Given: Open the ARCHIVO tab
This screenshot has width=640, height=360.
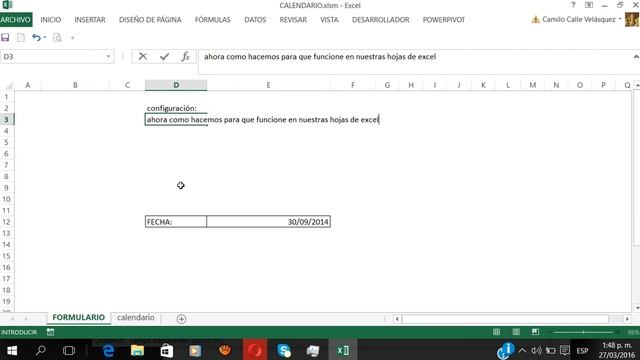Looking at the screenshot, I should tap(16, 20).
